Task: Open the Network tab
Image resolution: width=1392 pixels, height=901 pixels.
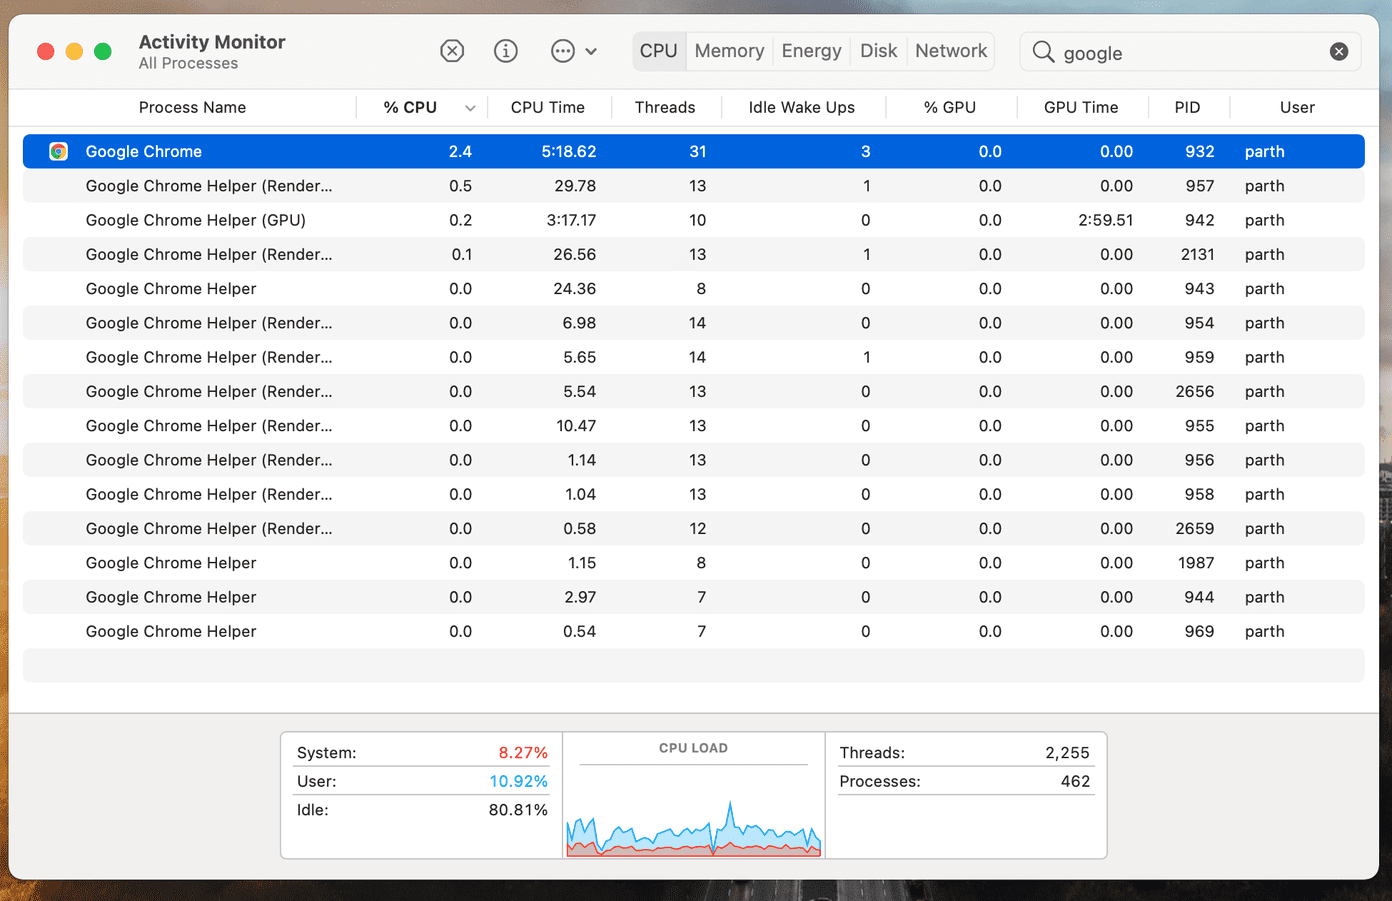Action: click(951, 51)
